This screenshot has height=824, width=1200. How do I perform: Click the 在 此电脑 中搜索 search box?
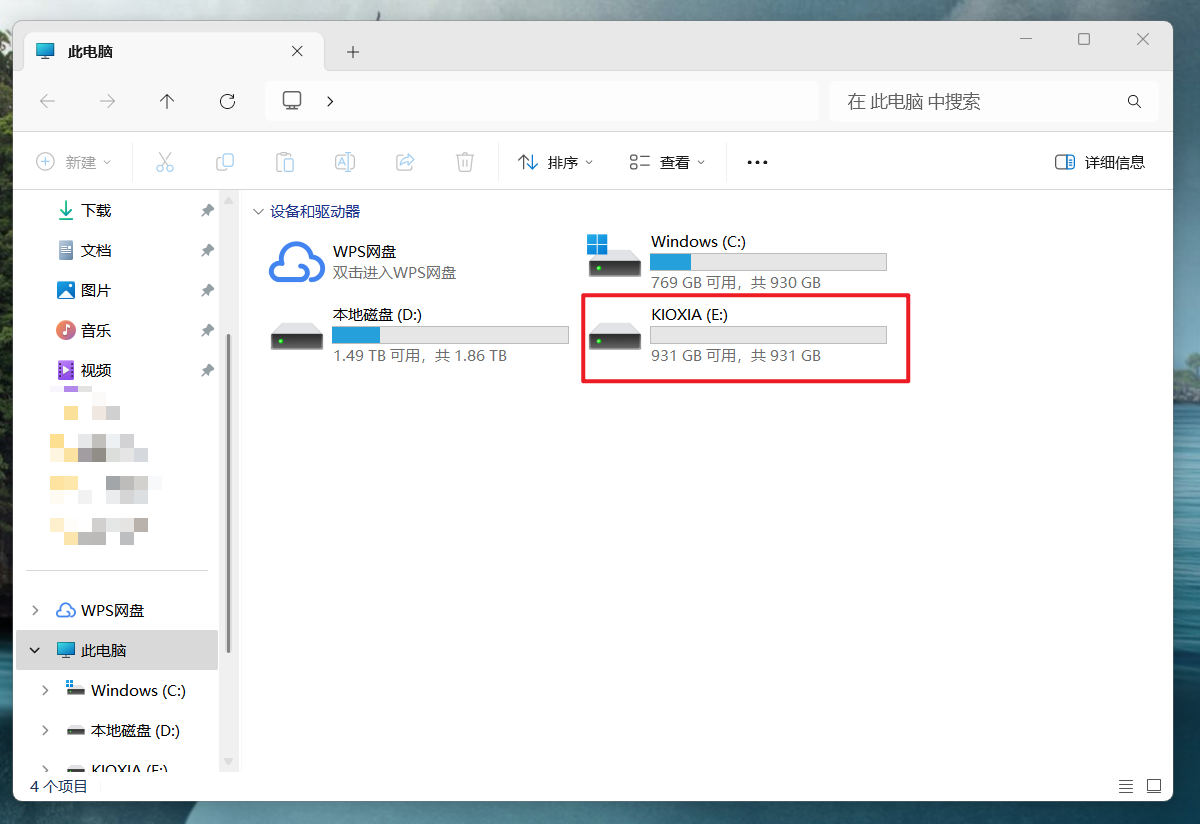click(993, 102)
